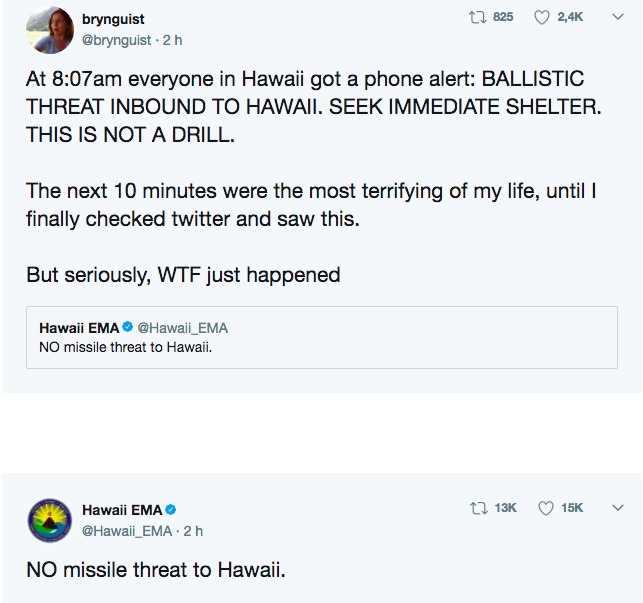Viewport: 643px width, 603px height.
Task: Open brynguist's profile picture
Action: tap(50, 30)
